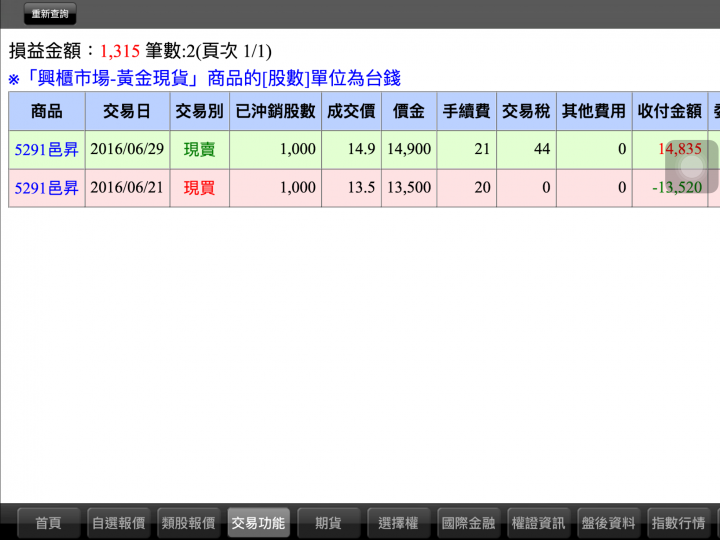Select the 損益金額 value 1,315
The width and height of the screenshot is (720, 540).
coord(119,51)
